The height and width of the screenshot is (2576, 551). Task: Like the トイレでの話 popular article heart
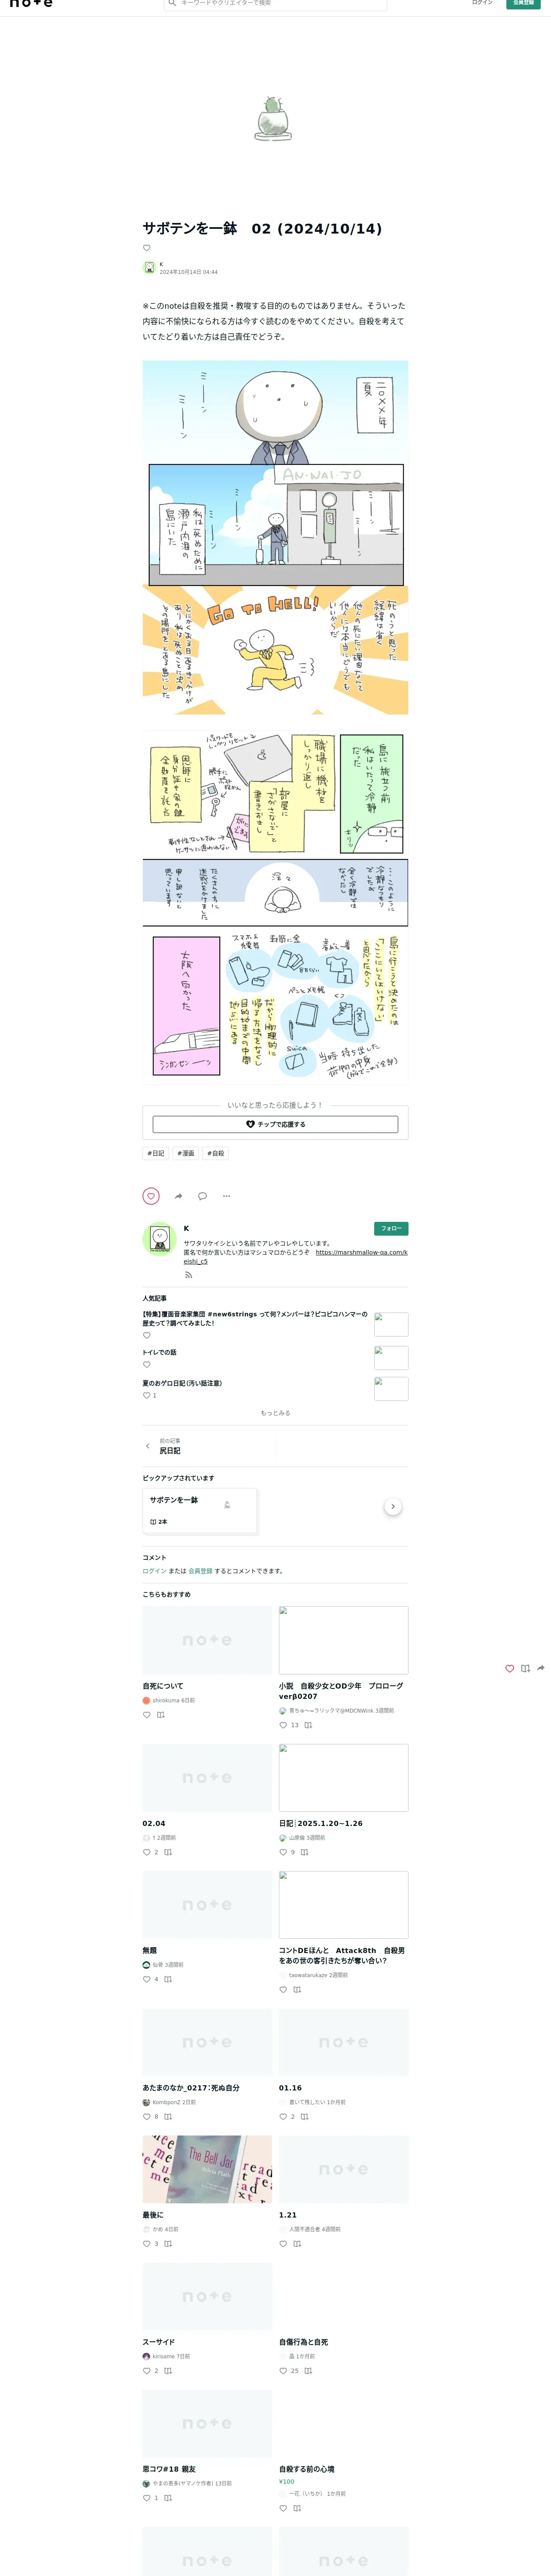point(147,1365)
